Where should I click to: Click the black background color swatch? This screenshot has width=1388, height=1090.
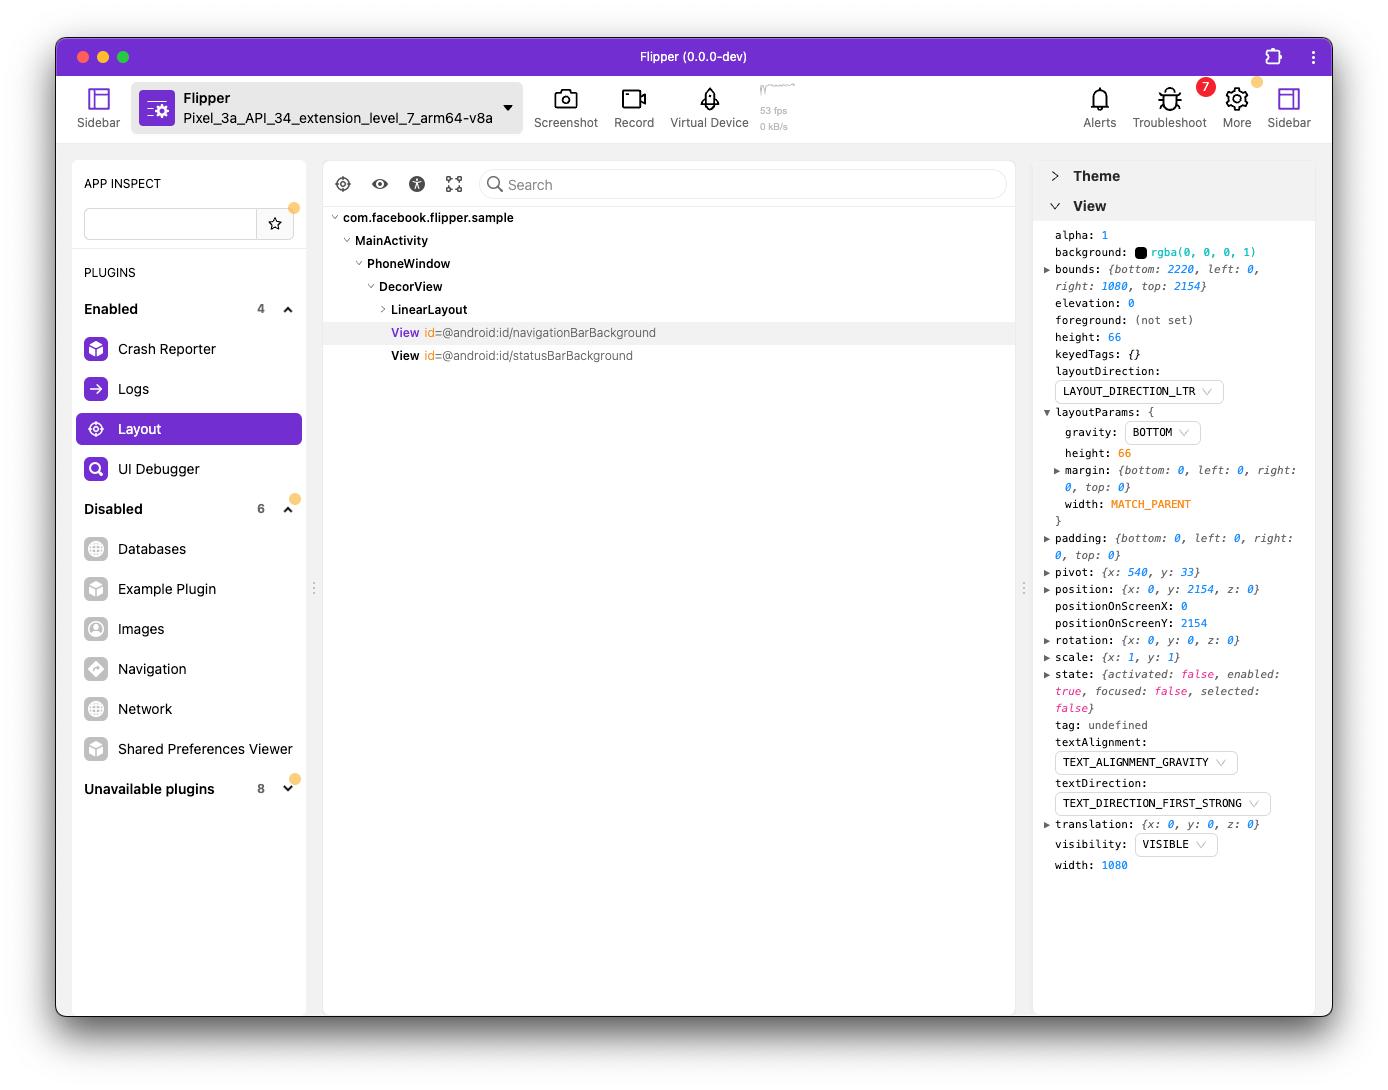pyautogui.click(x=1141, y=253)
